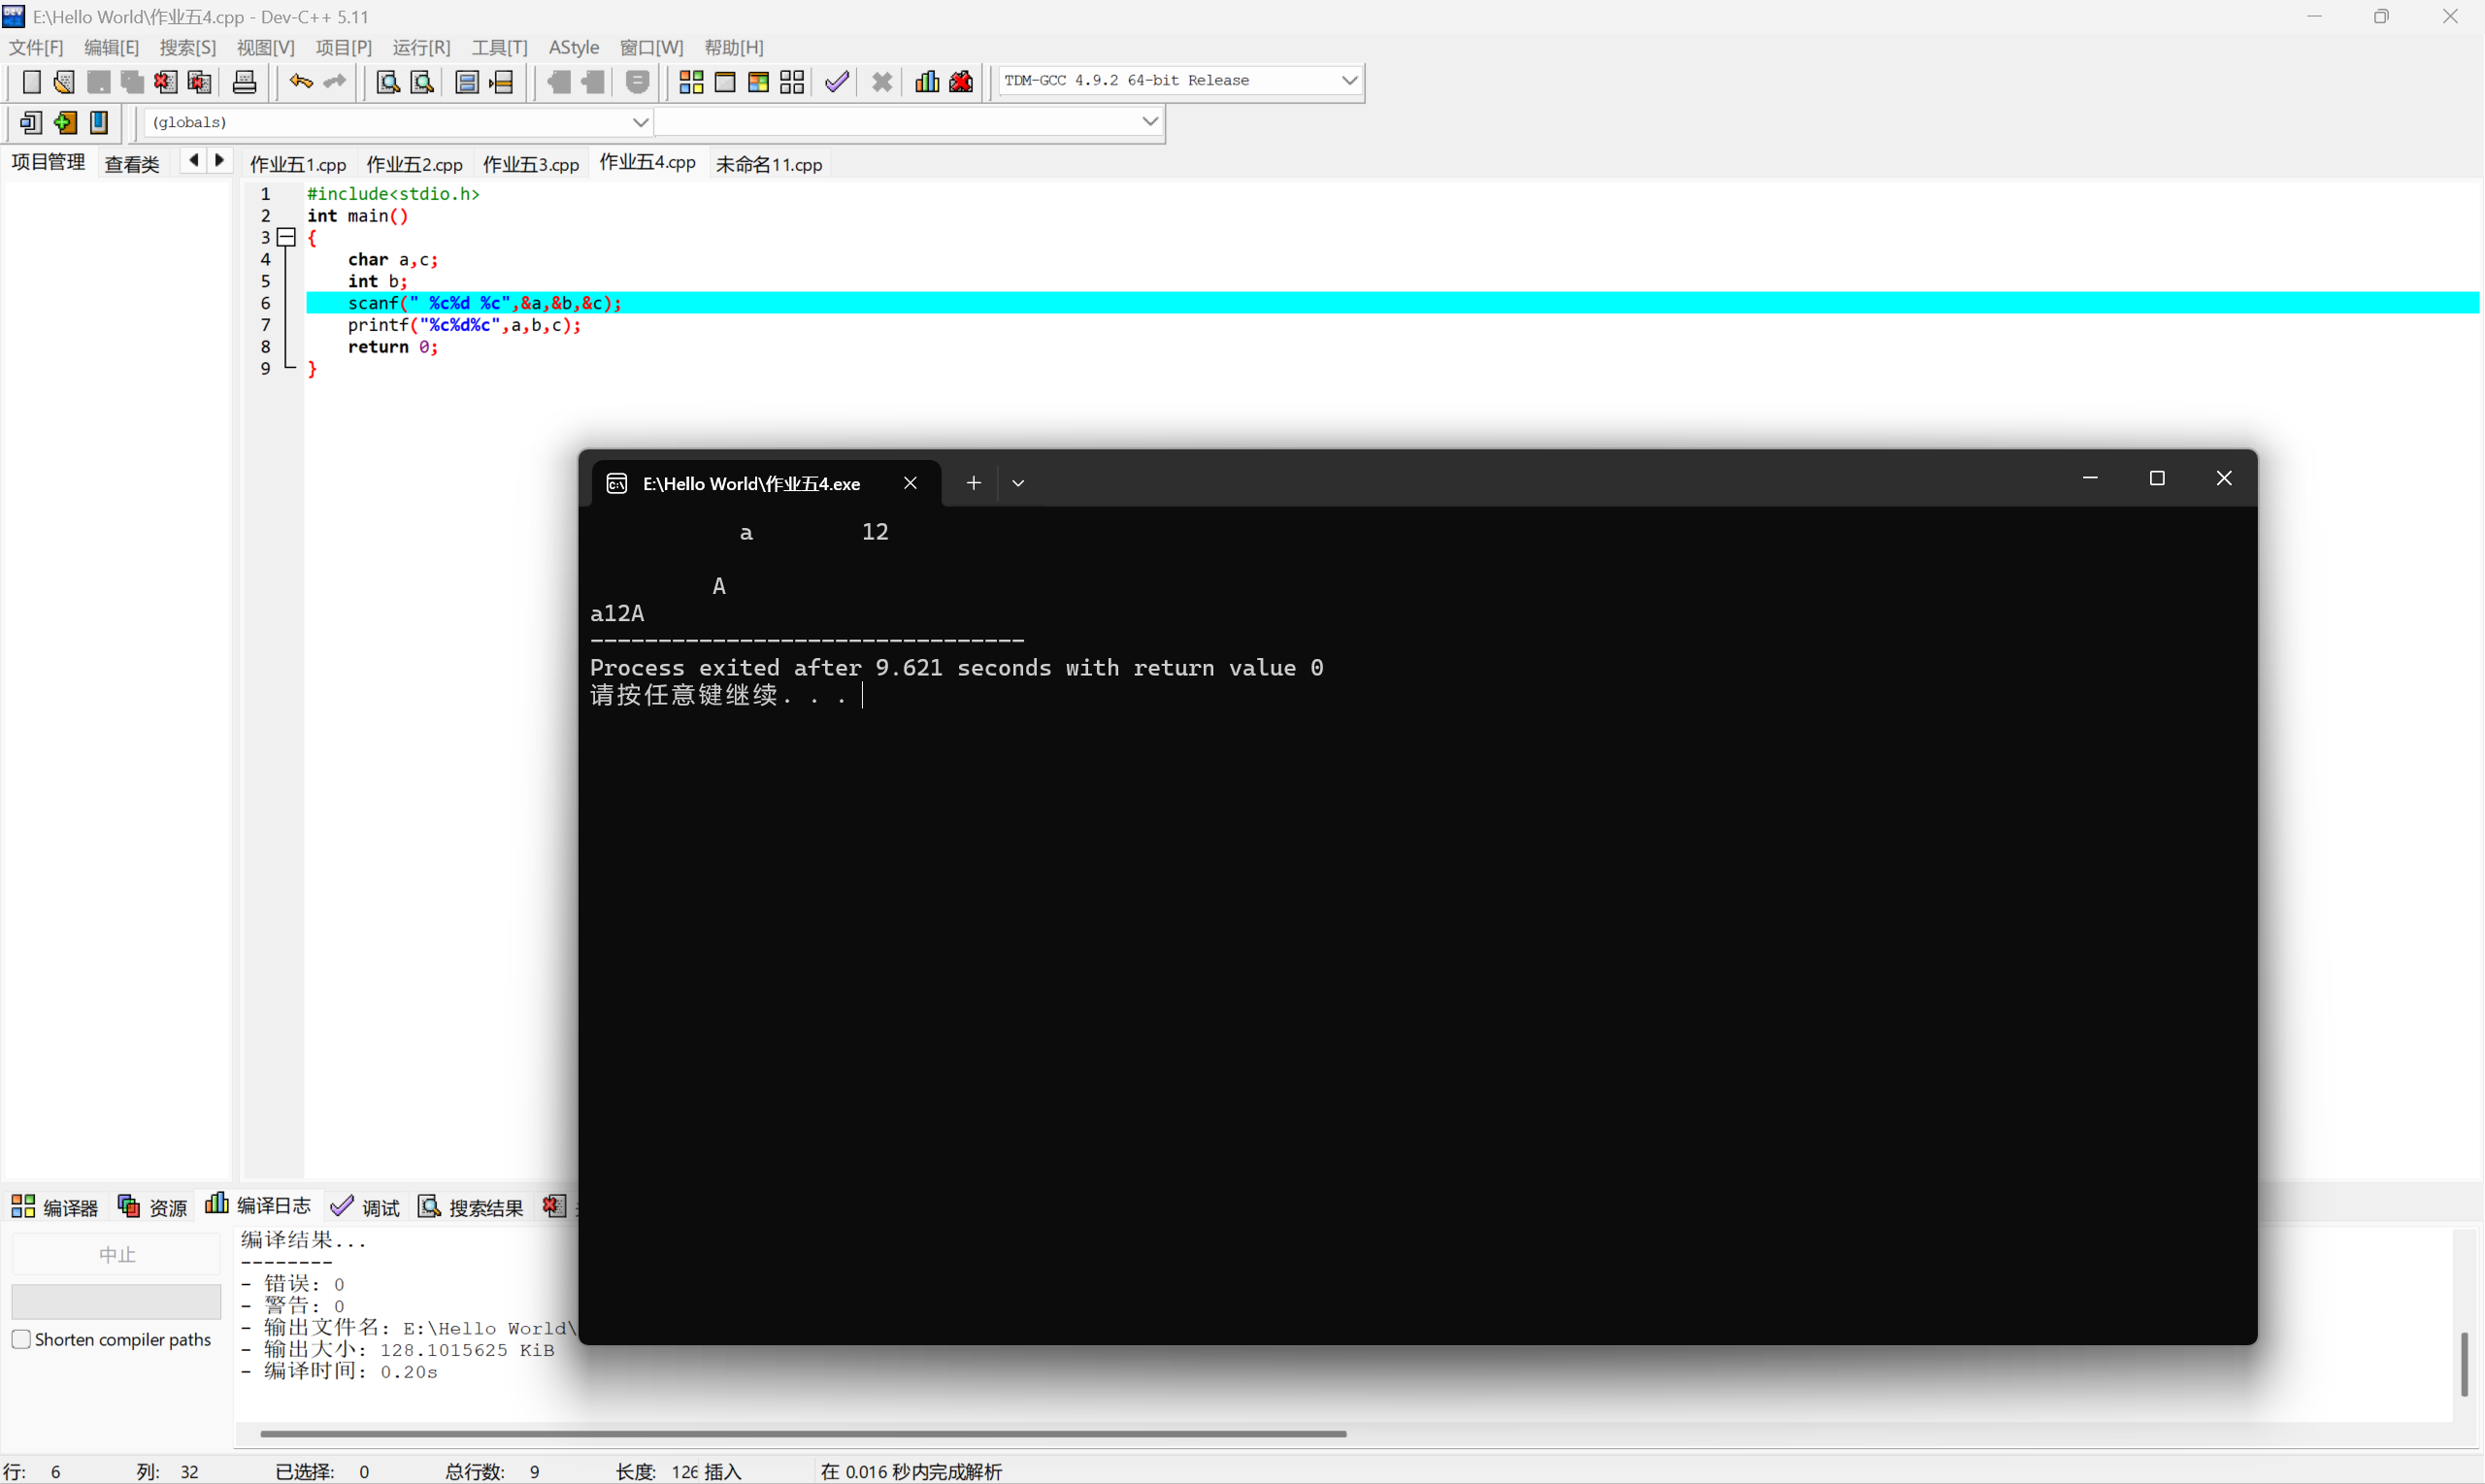This screenshot has width=2485, height=1484.
Task: Click the Compile icon with four colored squares
Action: coord(691,82)
